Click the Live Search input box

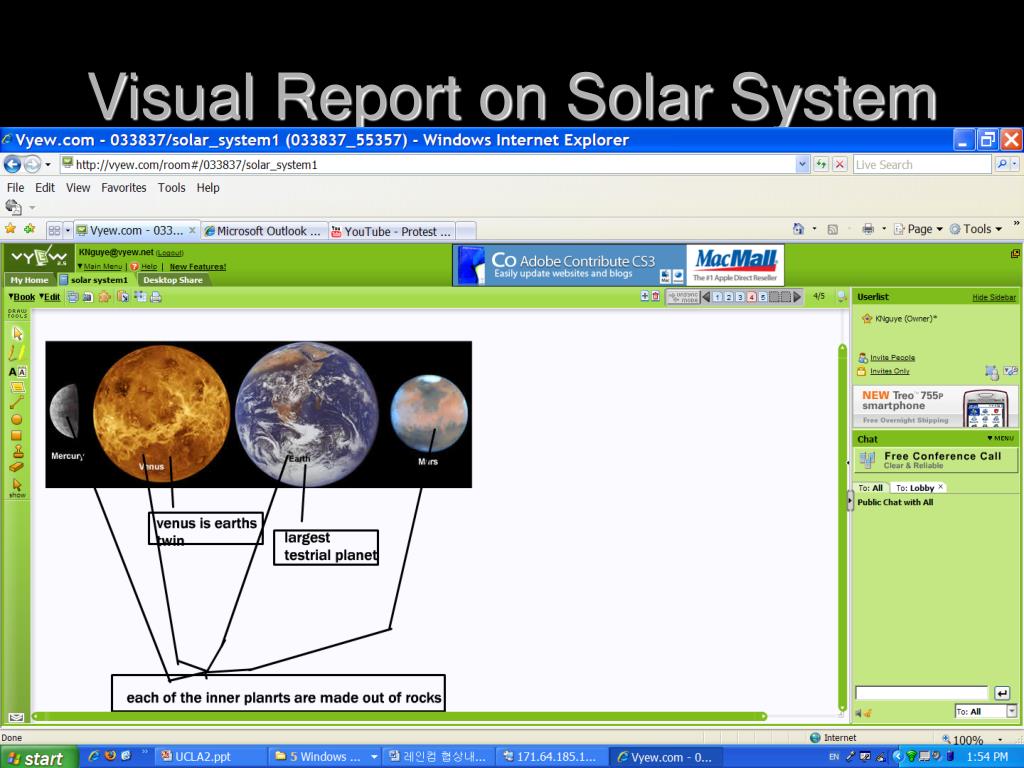[922, 165]
